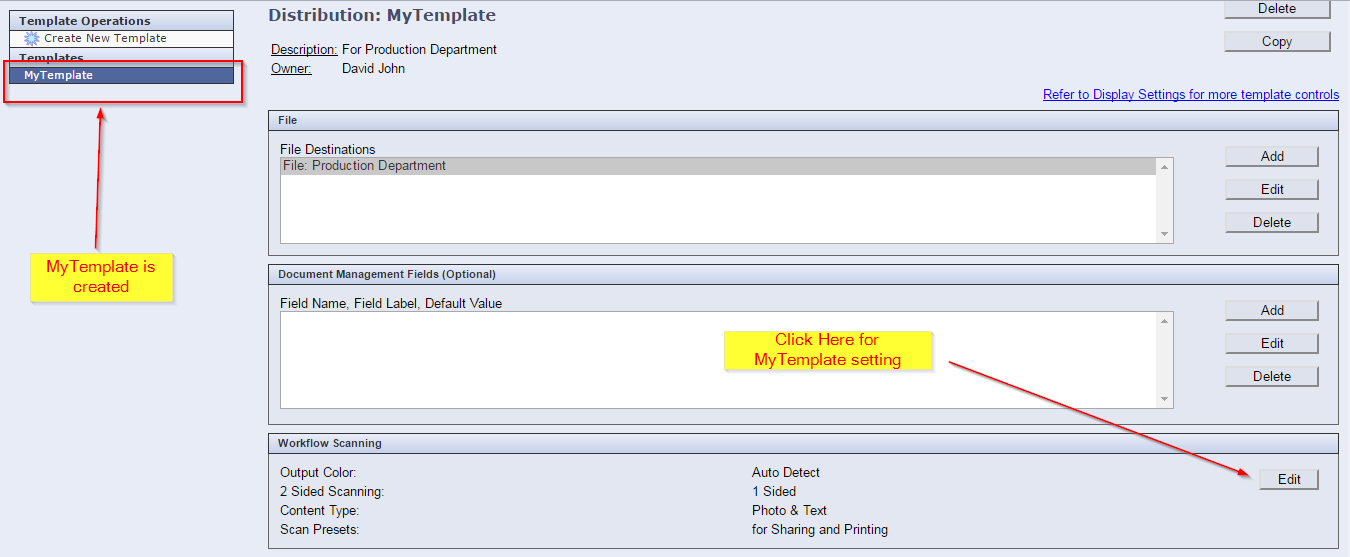Click the Template Operations header
This screenshot has width=1350, height=557.
[121, 20]
